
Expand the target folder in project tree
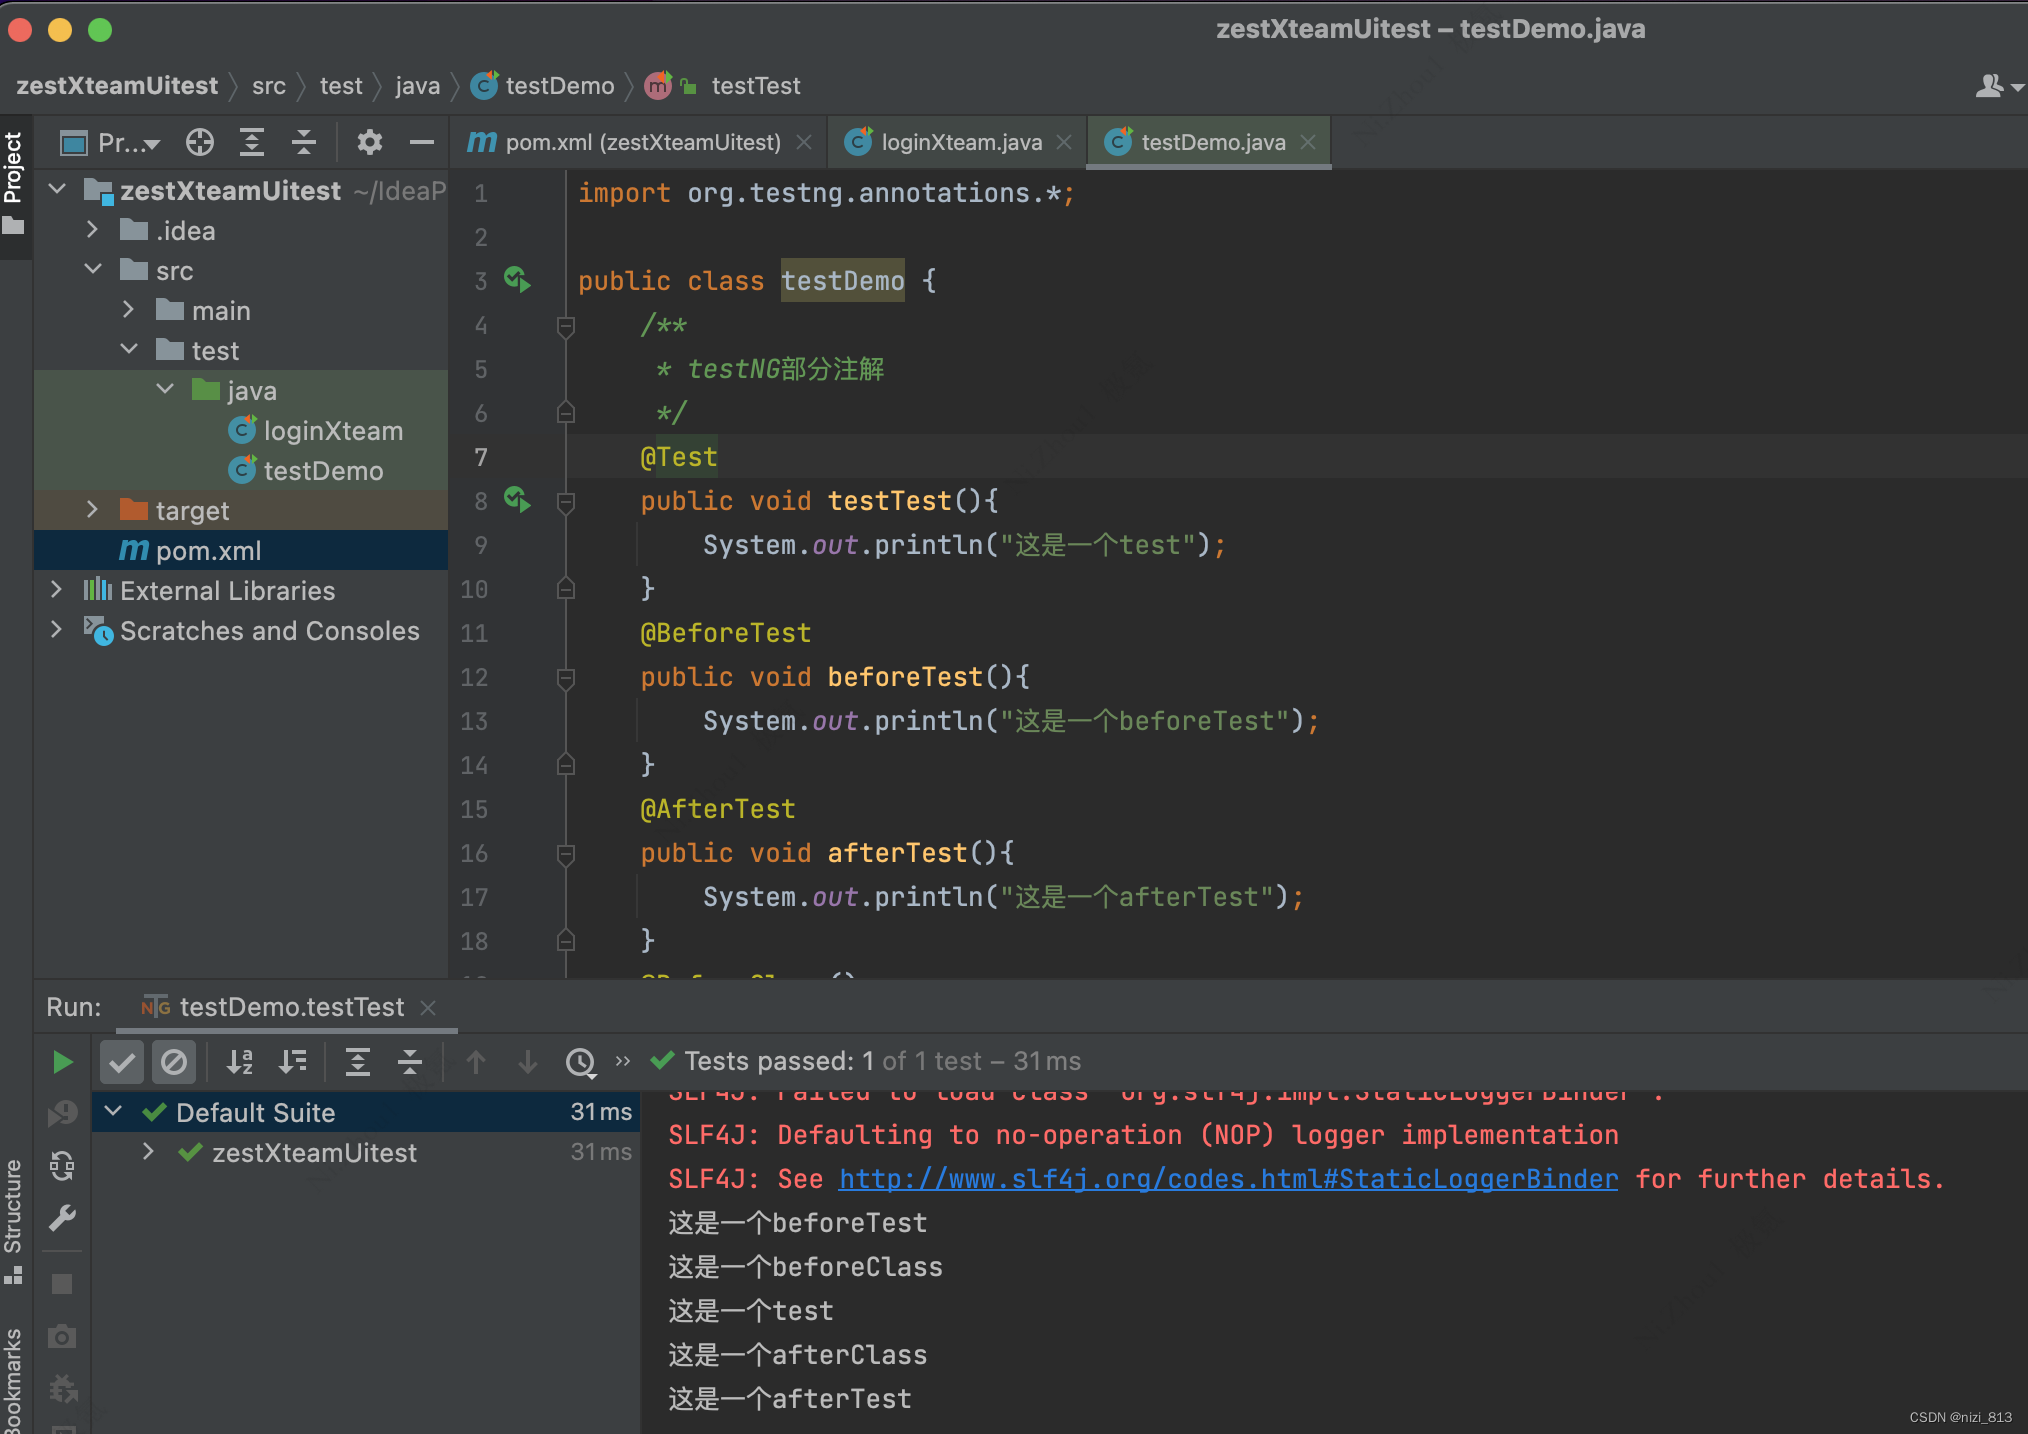click(x=92, y=510)
